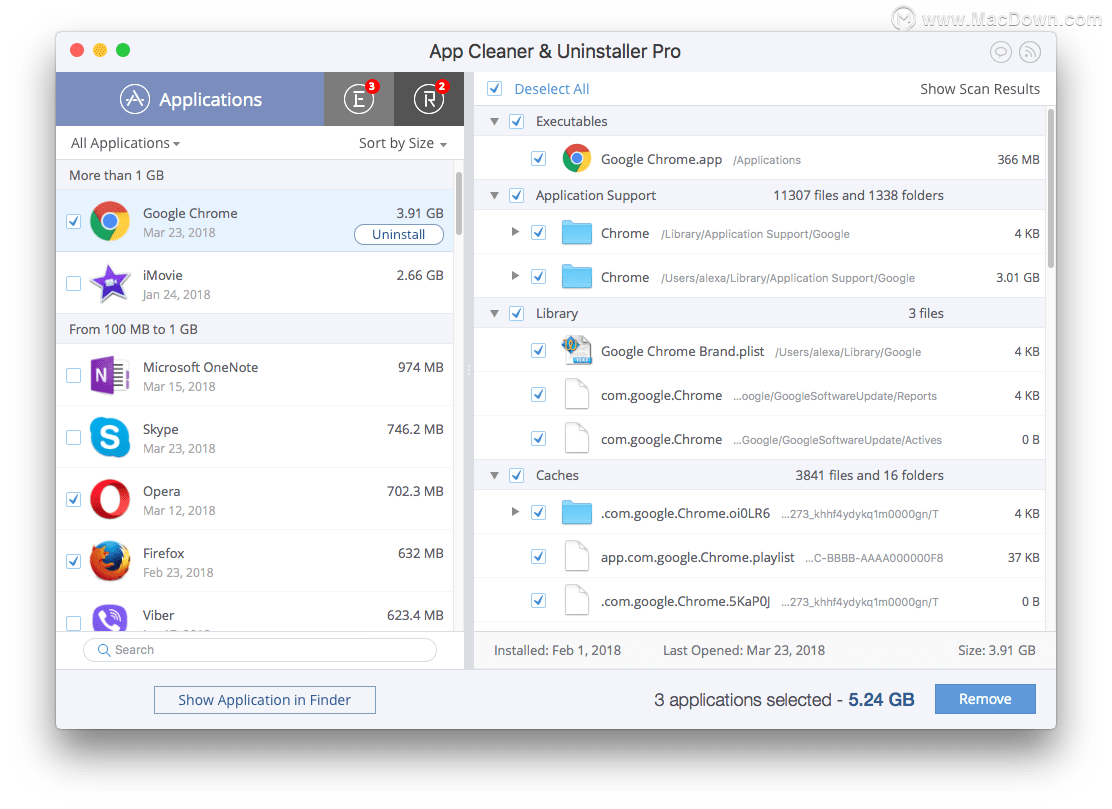The image size is (1112, 809).
Task: Open the Sort by Size dropdown
Action: pos(402,143)
